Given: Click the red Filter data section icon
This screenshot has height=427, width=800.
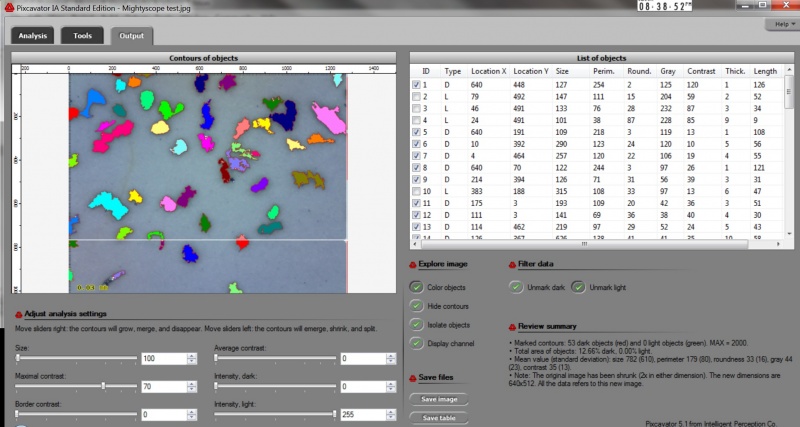Looking at the screenshot, I should [513, 266].
